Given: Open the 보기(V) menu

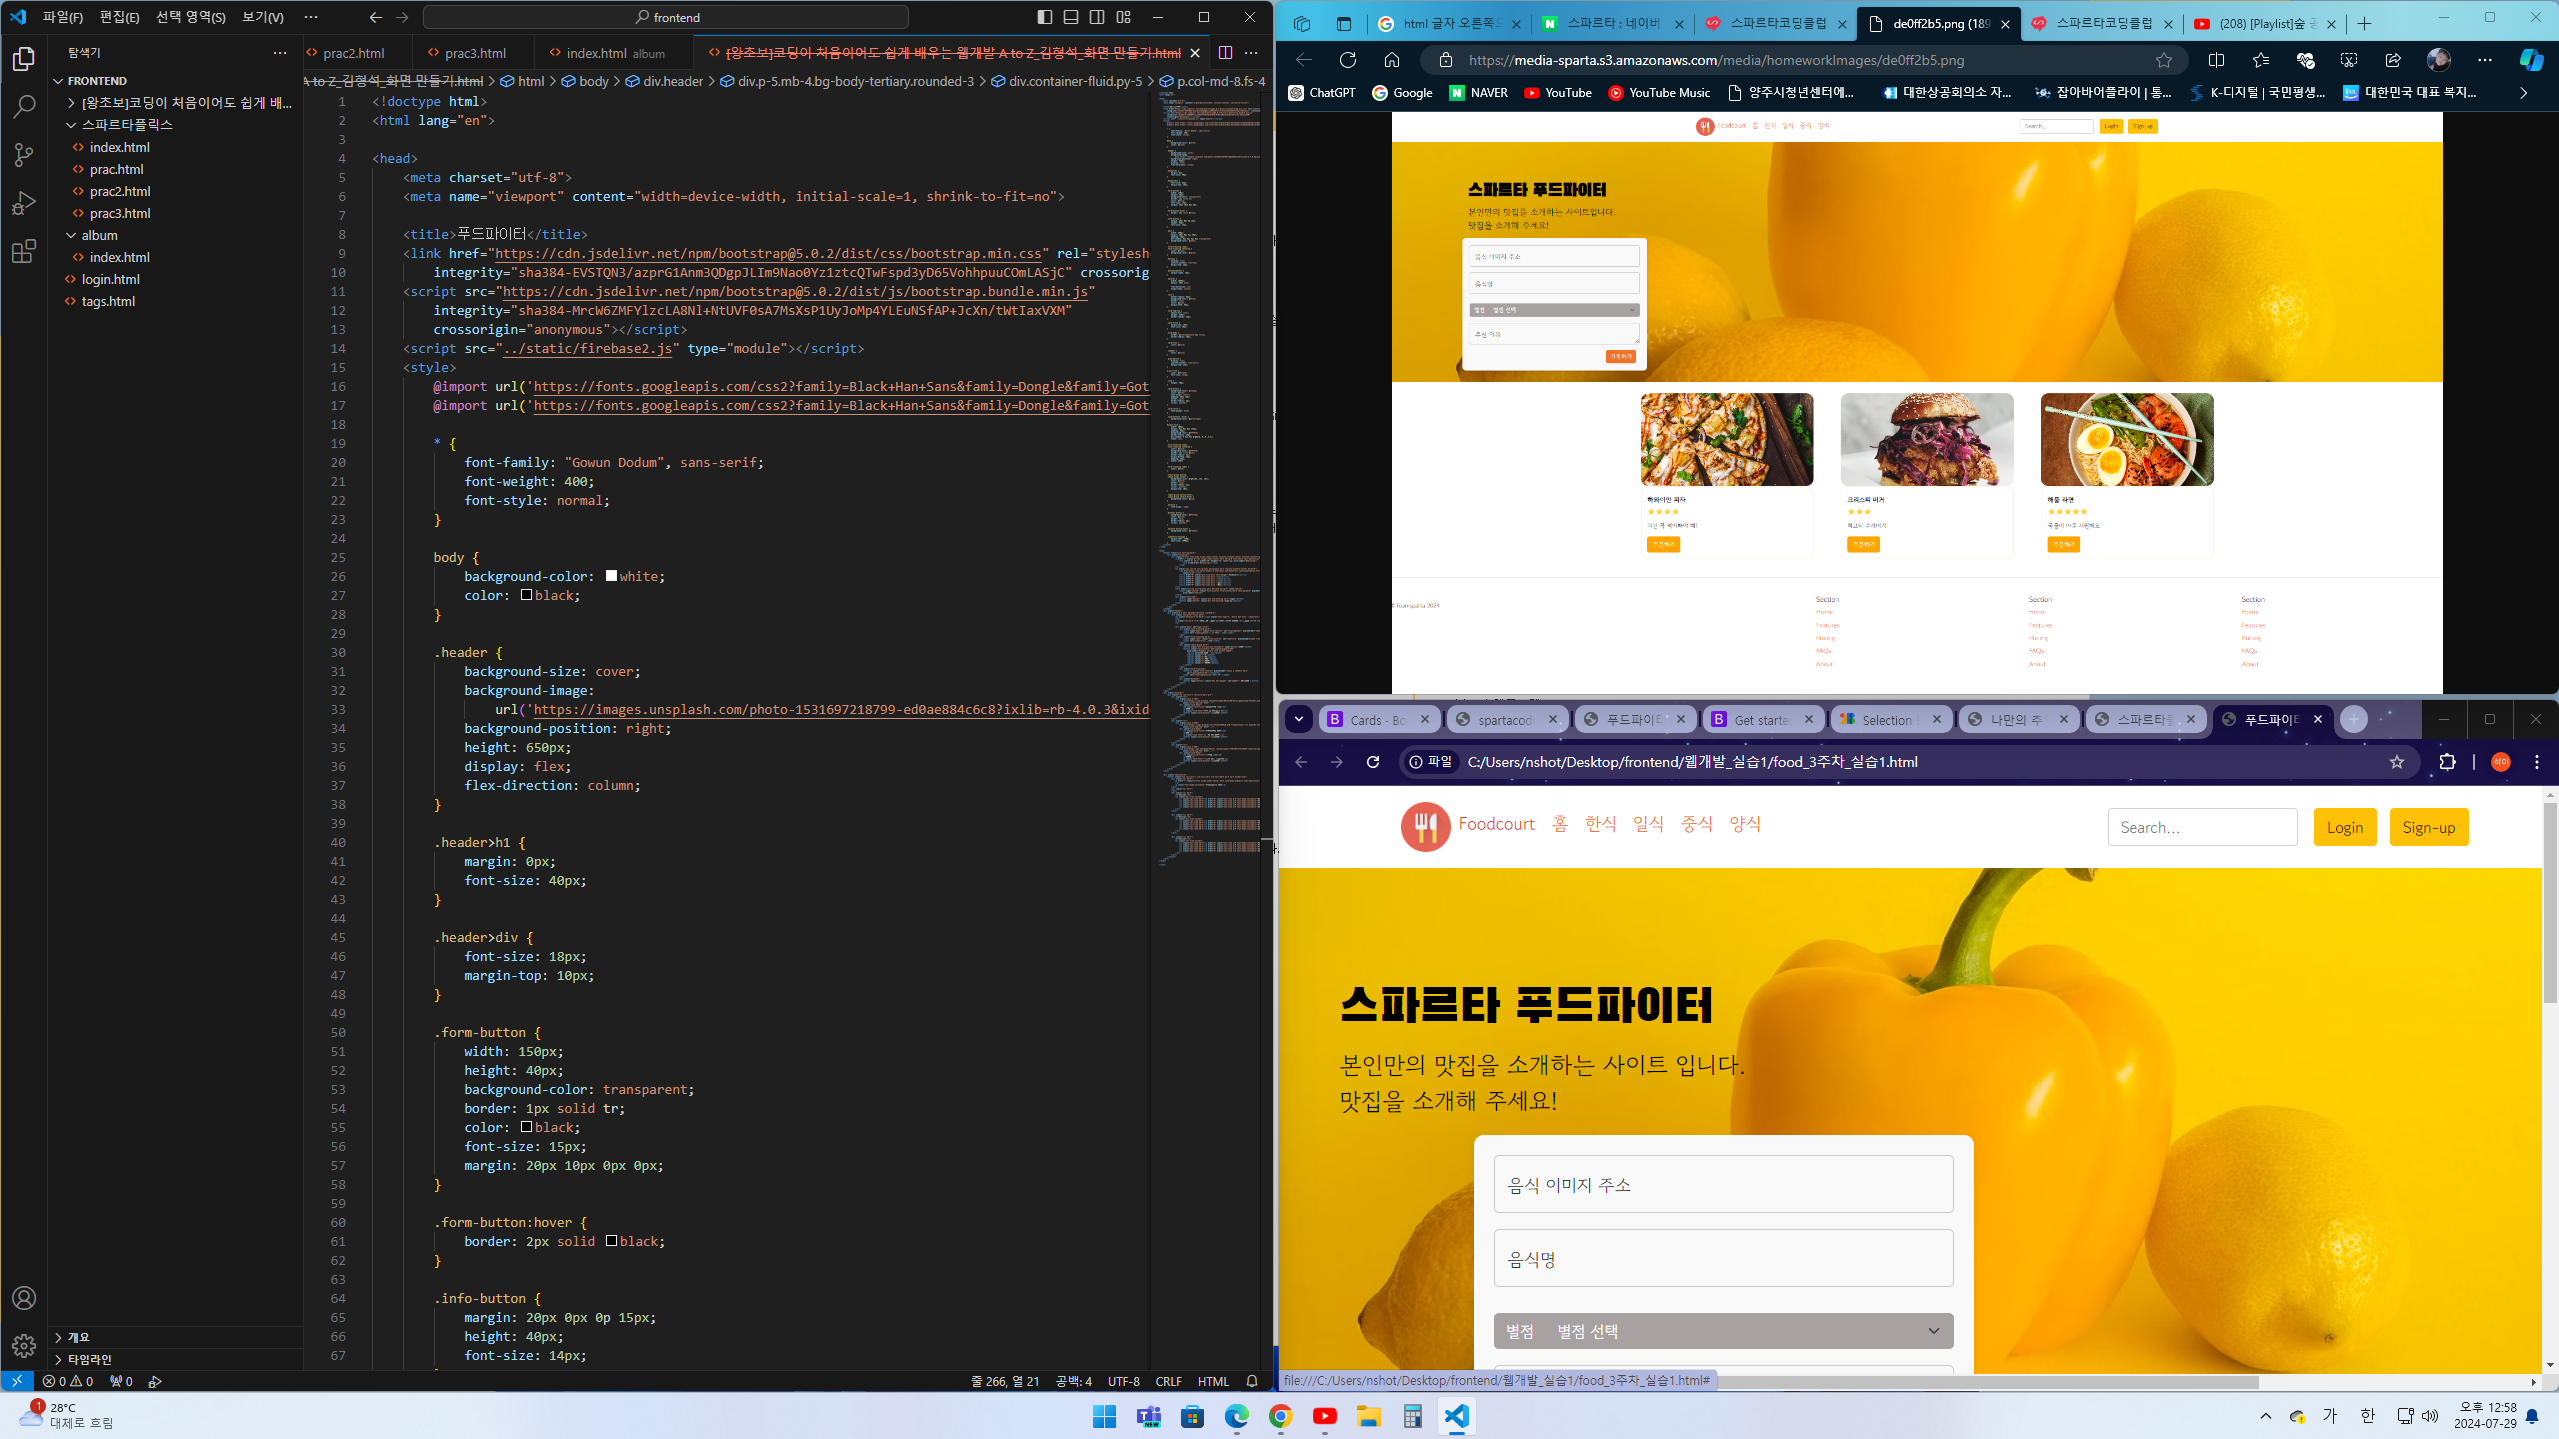Looking at the screenshot, I should pos(263,17).
